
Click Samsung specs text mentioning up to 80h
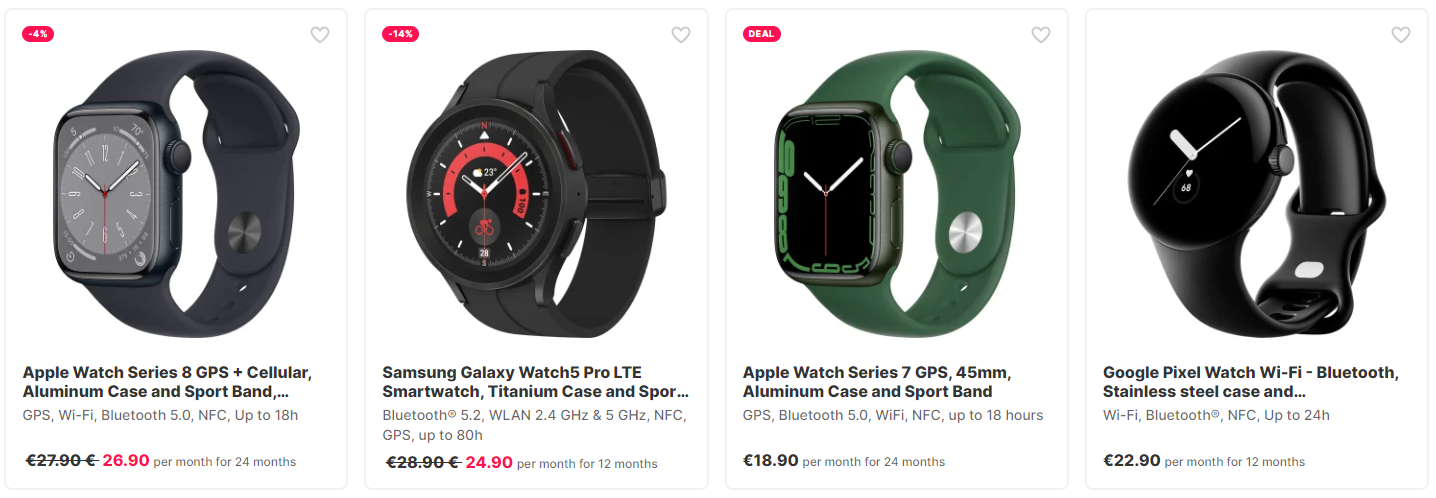point(535,425)
